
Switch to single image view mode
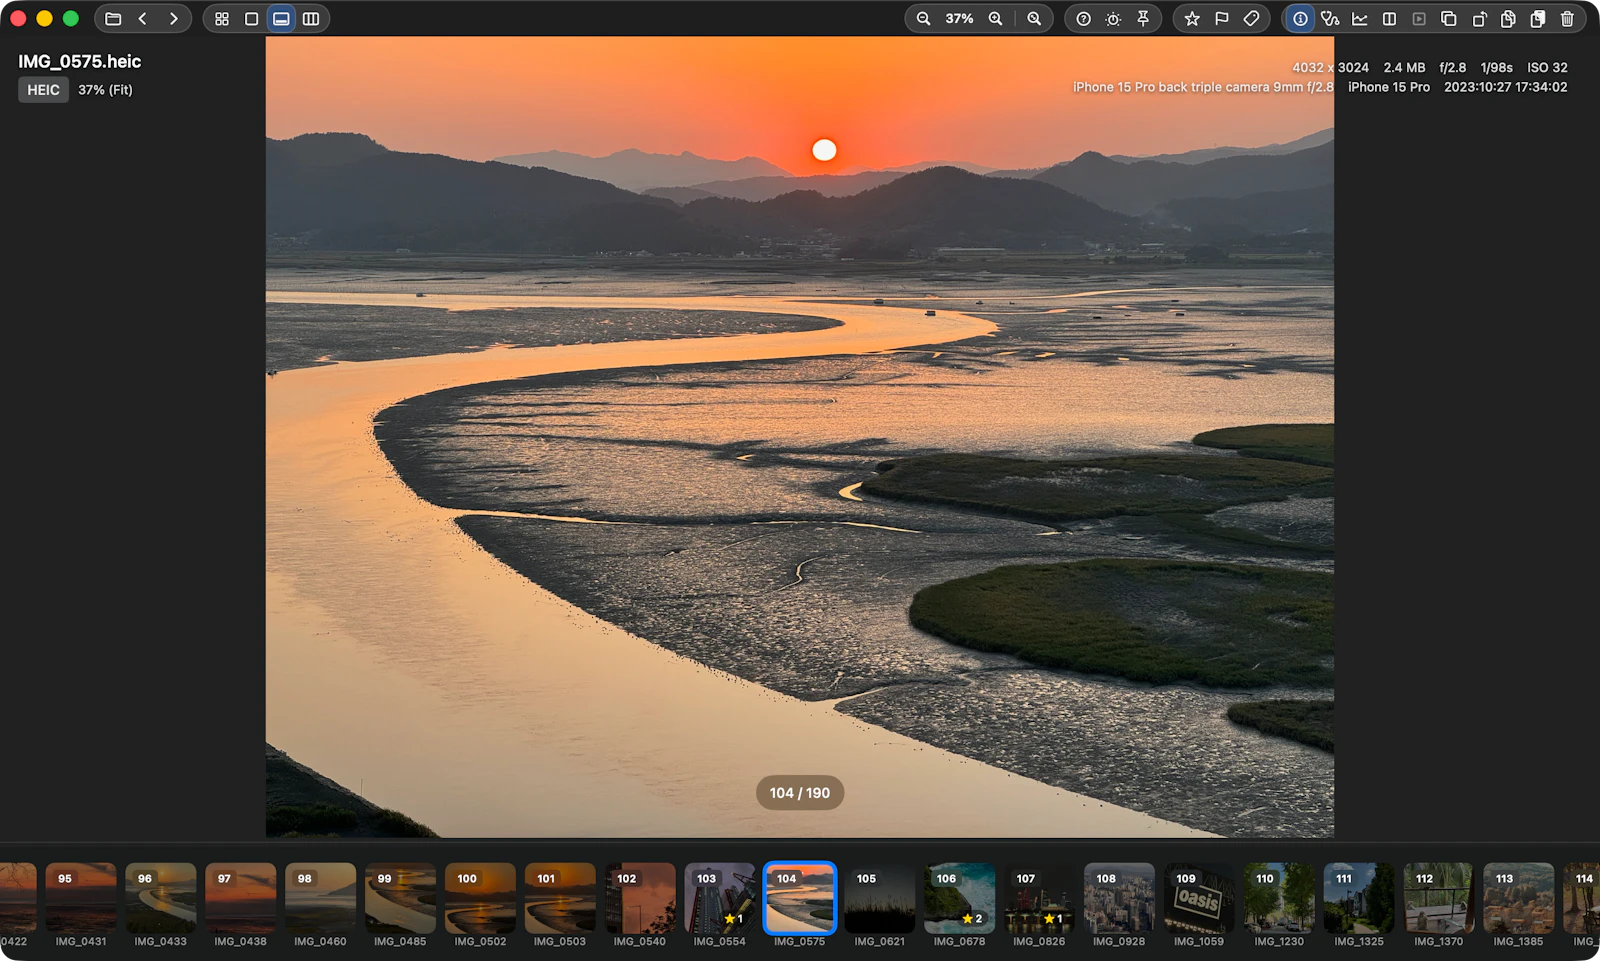tap(252, 19)
